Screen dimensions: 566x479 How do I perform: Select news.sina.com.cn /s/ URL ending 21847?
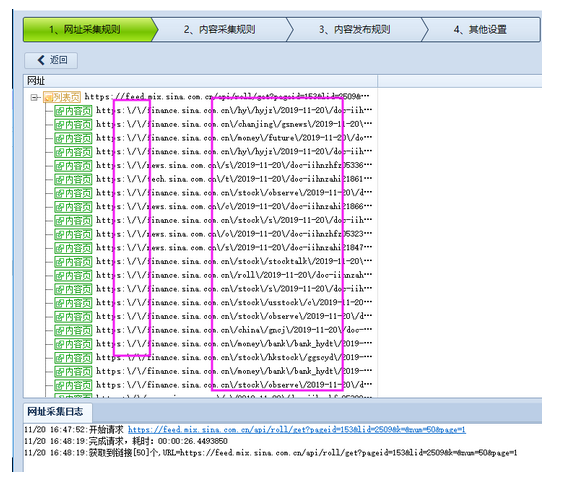[x=234, y=248]
